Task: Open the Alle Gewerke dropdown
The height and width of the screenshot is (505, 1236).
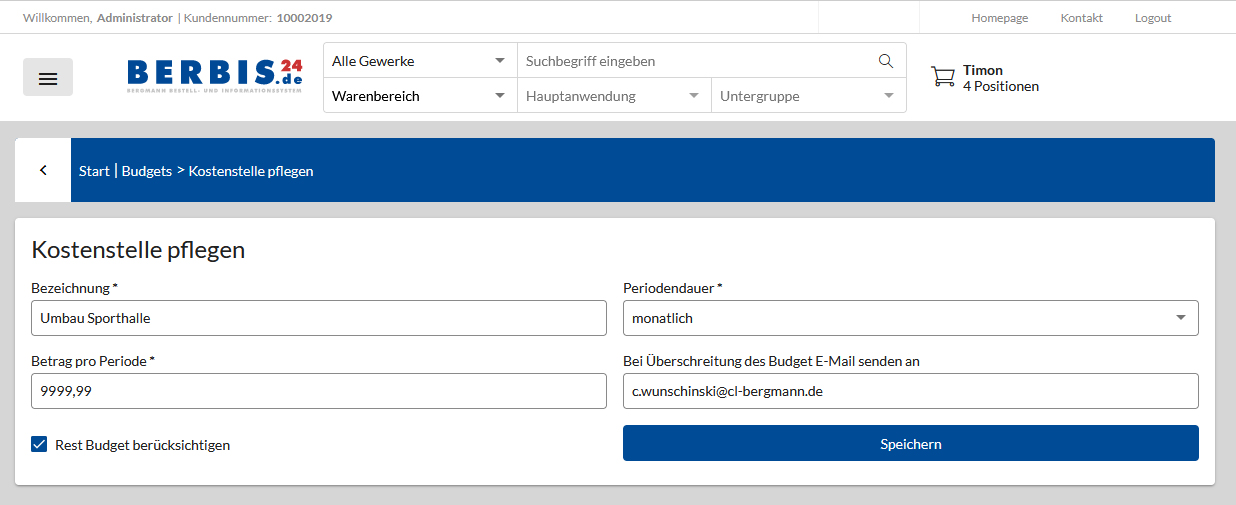Action: [420, 61]
